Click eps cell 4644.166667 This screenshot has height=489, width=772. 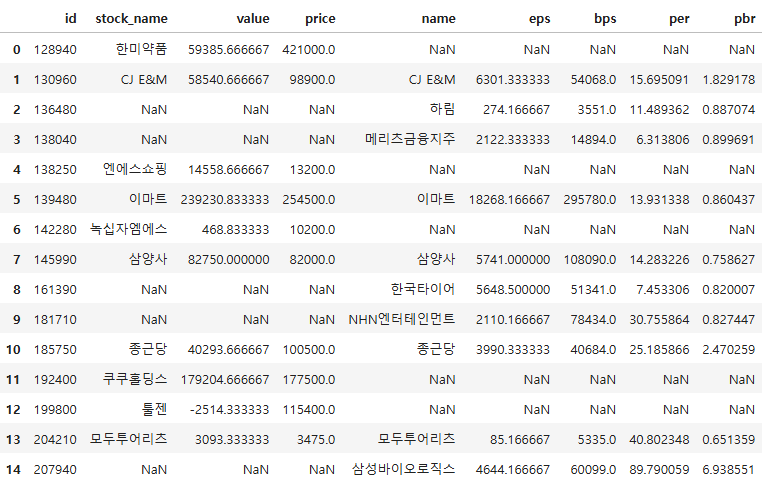click(x=513, y=470)
